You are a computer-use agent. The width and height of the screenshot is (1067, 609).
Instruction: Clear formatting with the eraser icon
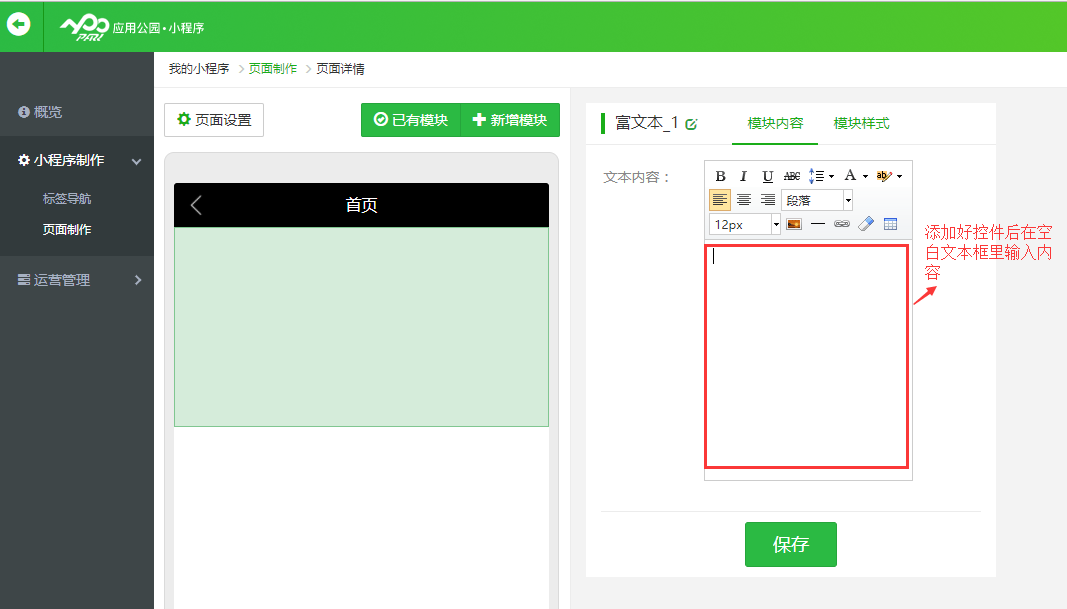click(x=866, y=224)
